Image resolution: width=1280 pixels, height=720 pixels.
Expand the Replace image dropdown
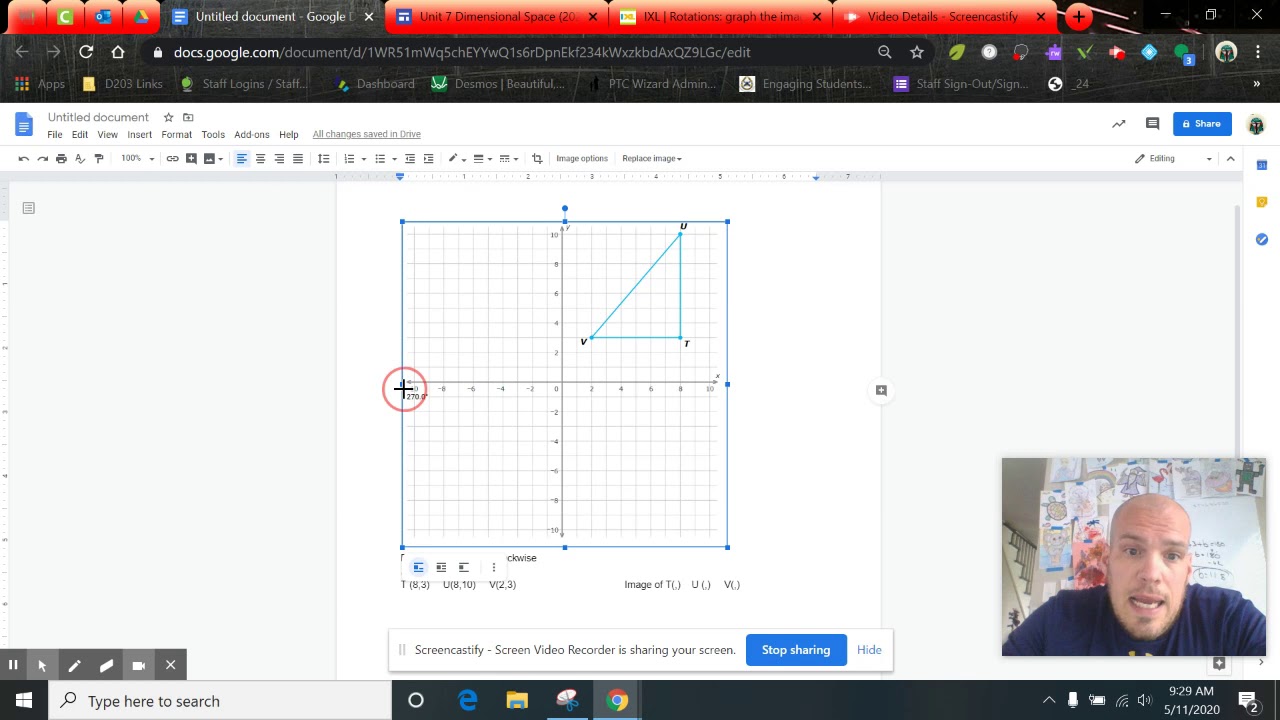(x=652, y=158)
